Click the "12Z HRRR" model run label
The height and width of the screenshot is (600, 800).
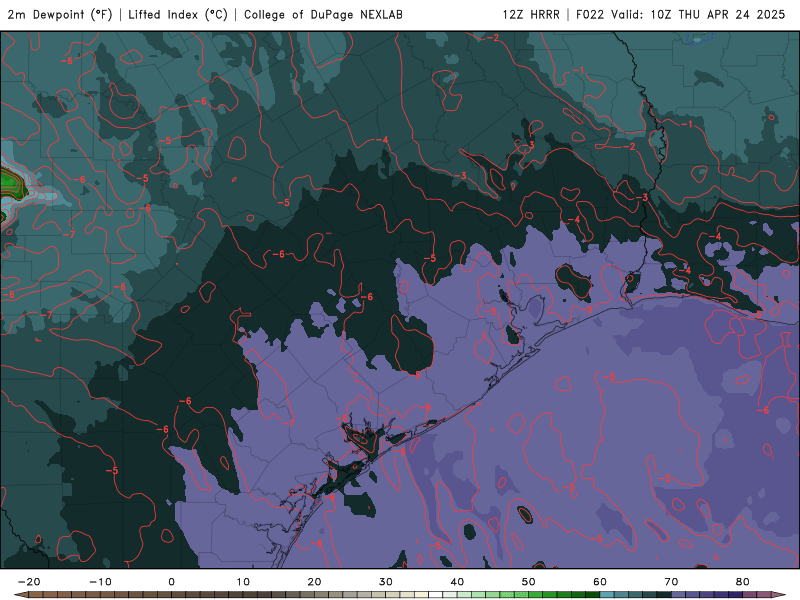click(x=531, y=14)
